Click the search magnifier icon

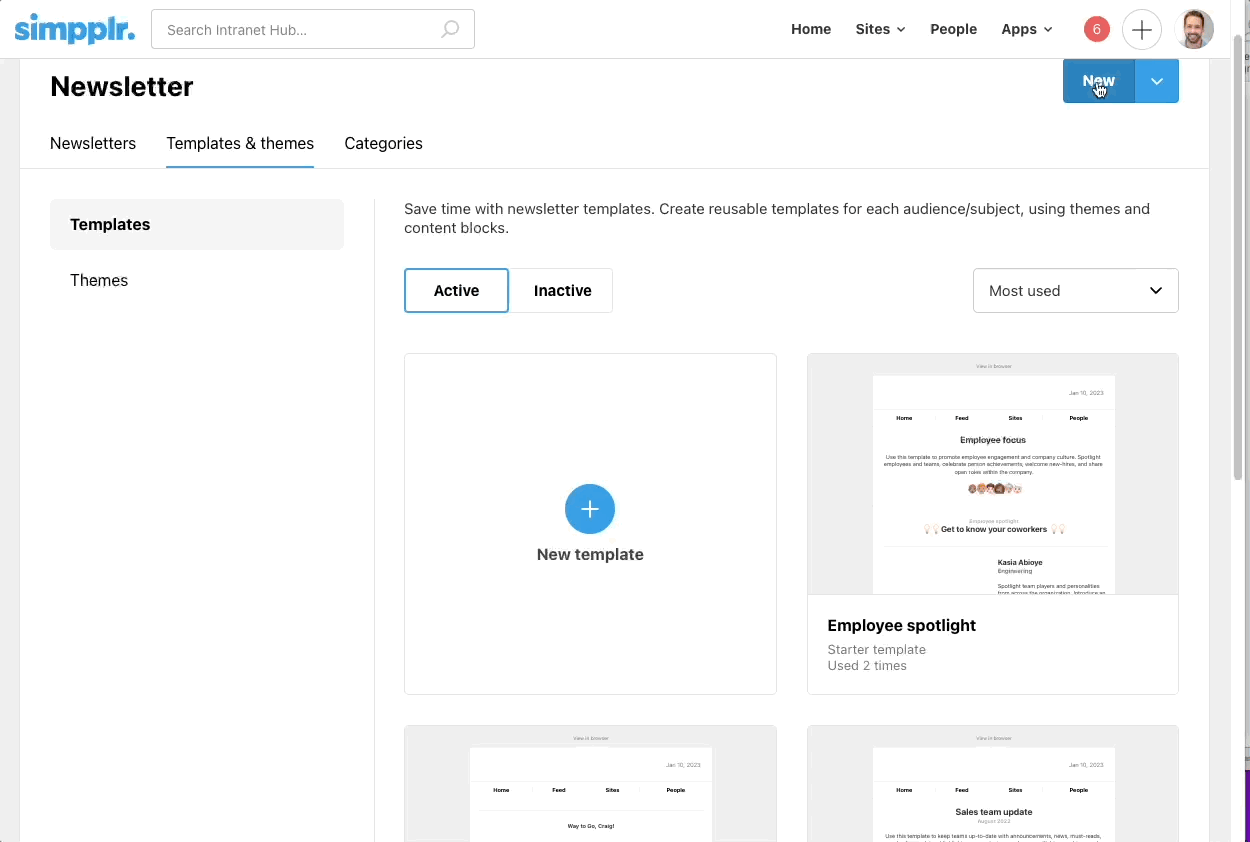[x=450, y=30]
